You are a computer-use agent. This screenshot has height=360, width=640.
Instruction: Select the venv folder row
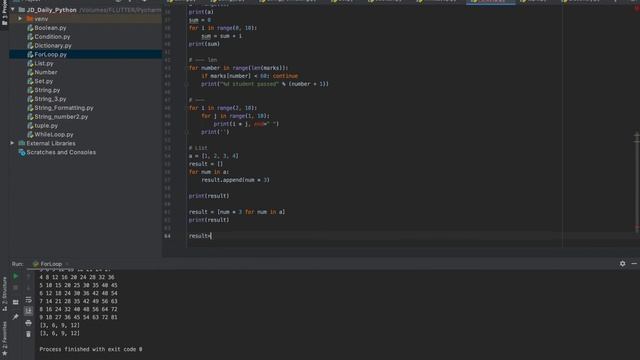click(x=86, y=19)
